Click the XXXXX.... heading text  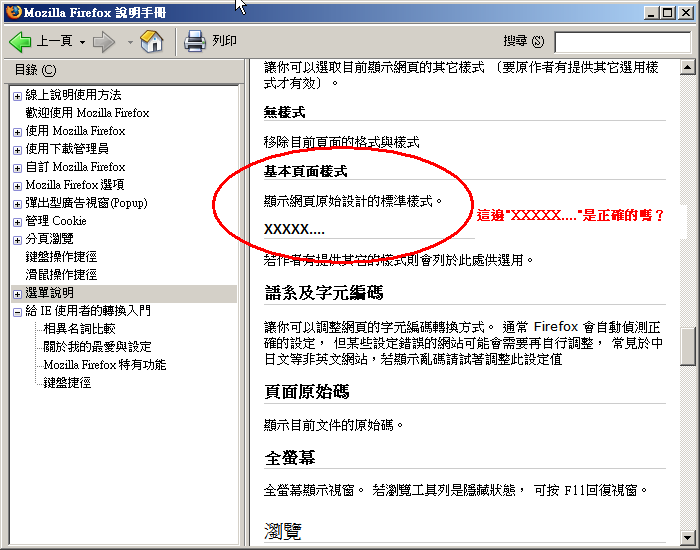[x=294, y=229]
